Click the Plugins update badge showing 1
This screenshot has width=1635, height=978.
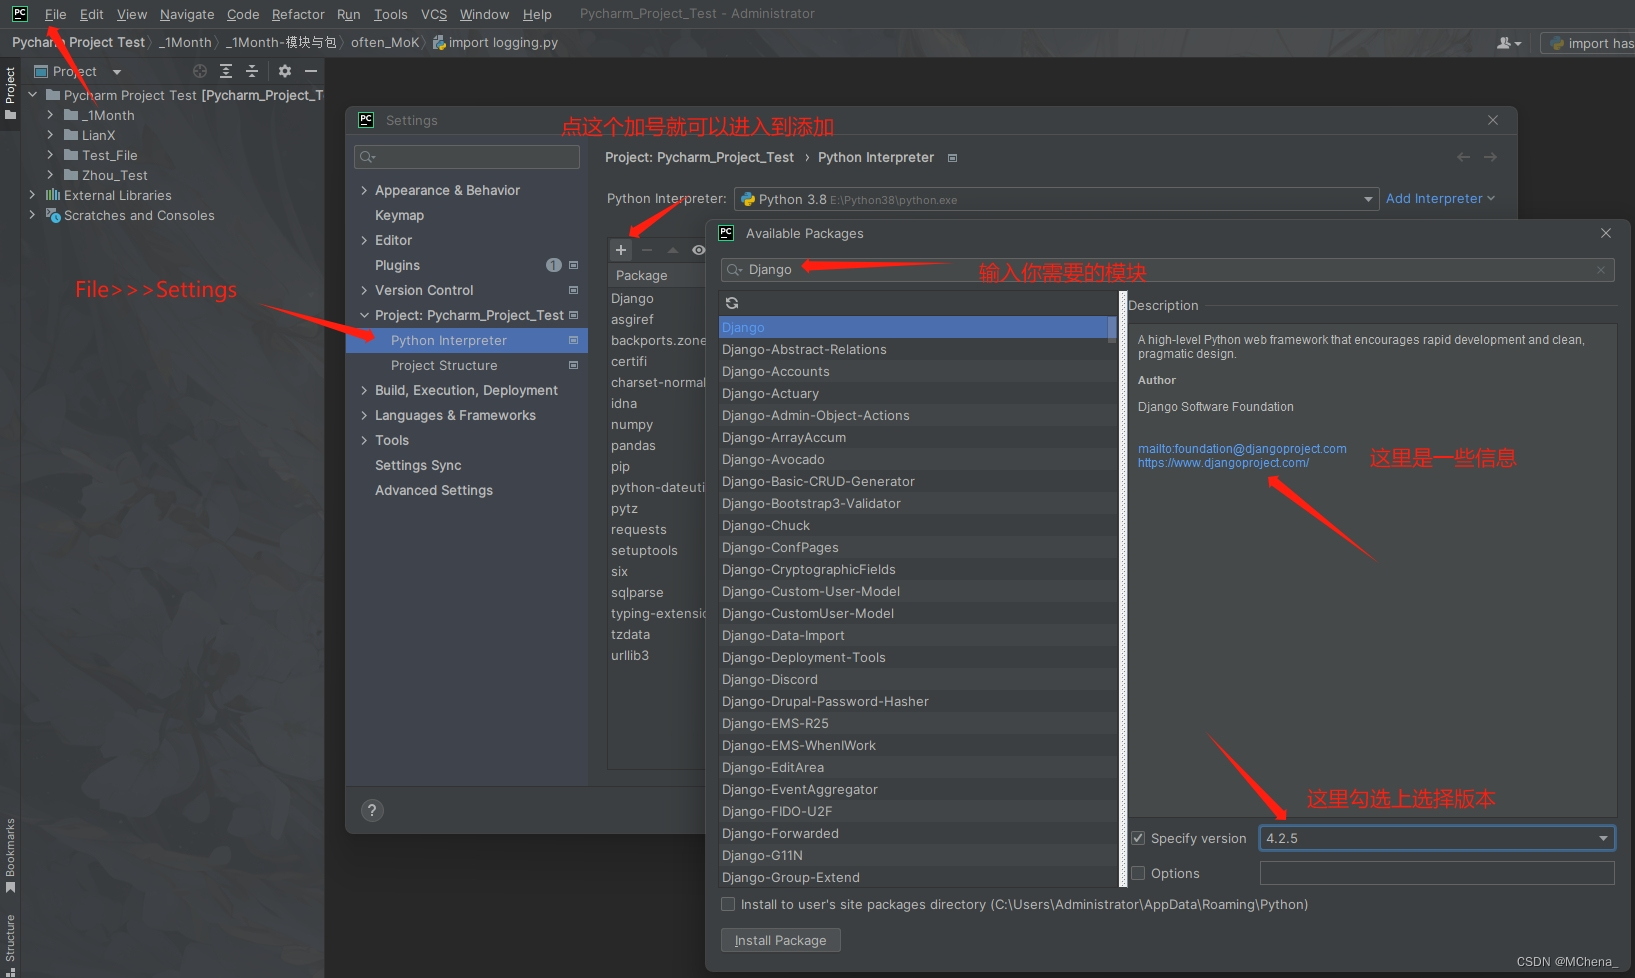554,265
